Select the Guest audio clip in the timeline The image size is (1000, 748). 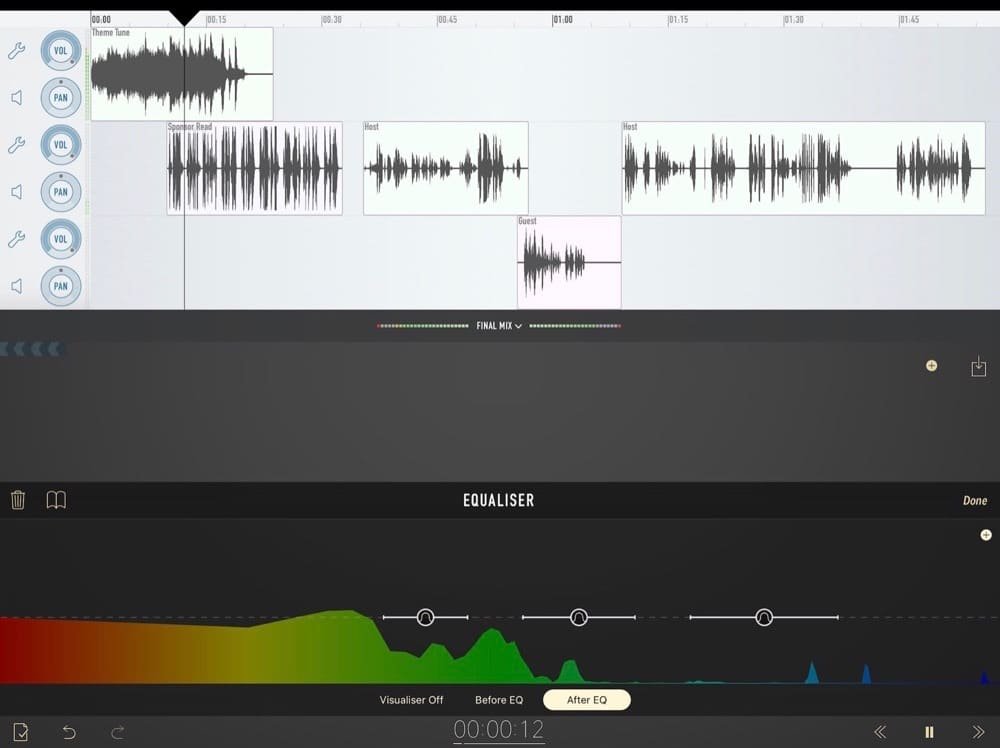568,262
